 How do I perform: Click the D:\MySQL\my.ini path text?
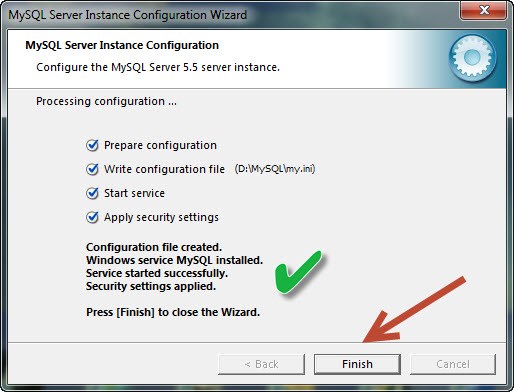(x=275, y=169)
